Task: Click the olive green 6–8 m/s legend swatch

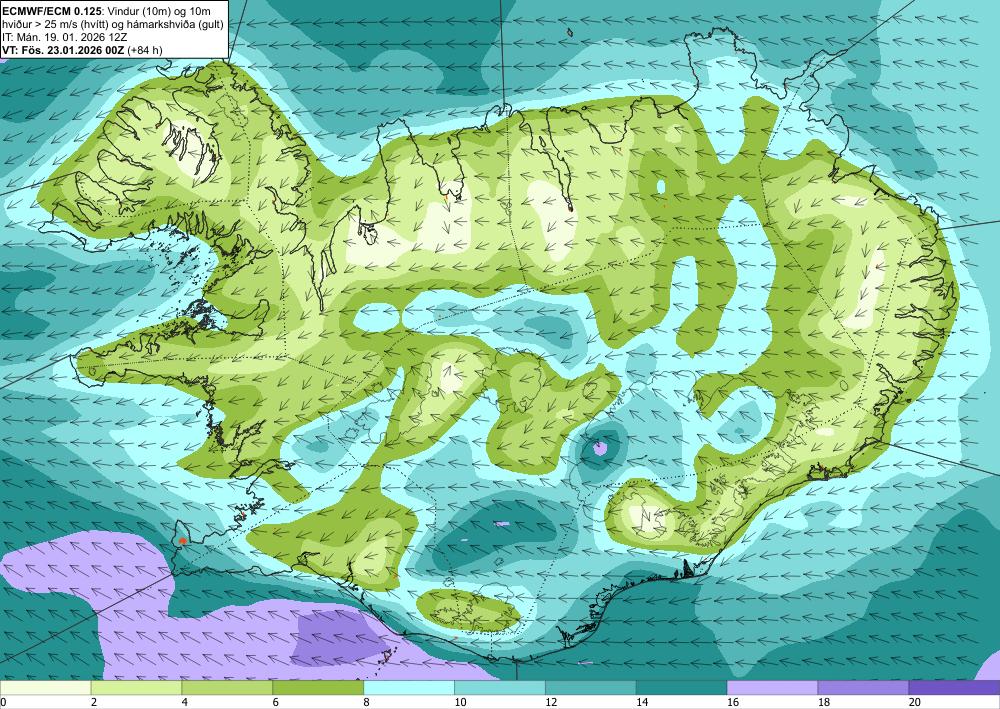Action: 318,688
